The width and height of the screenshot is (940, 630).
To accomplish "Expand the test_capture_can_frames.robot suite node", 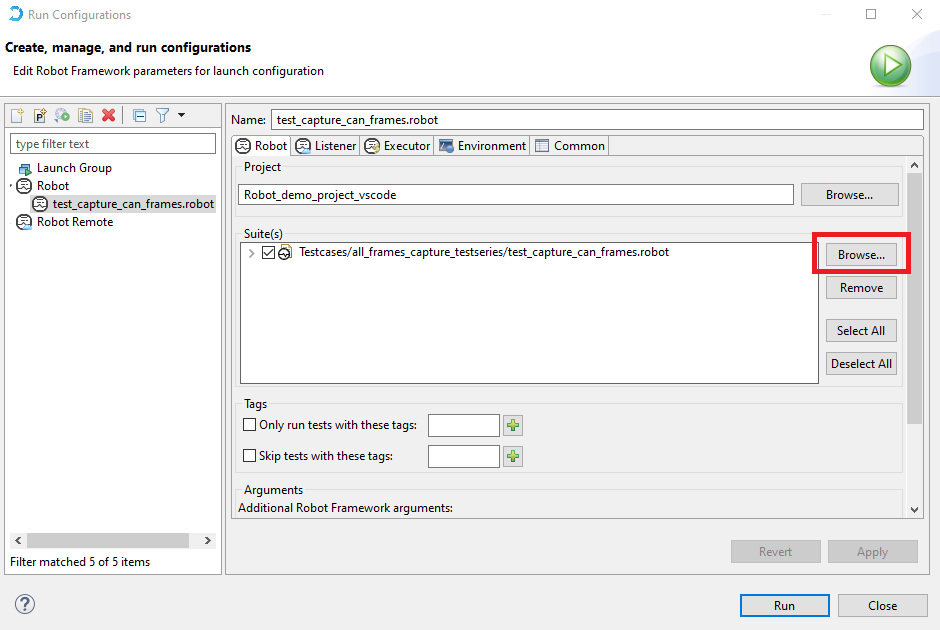I will click(251, 253).
